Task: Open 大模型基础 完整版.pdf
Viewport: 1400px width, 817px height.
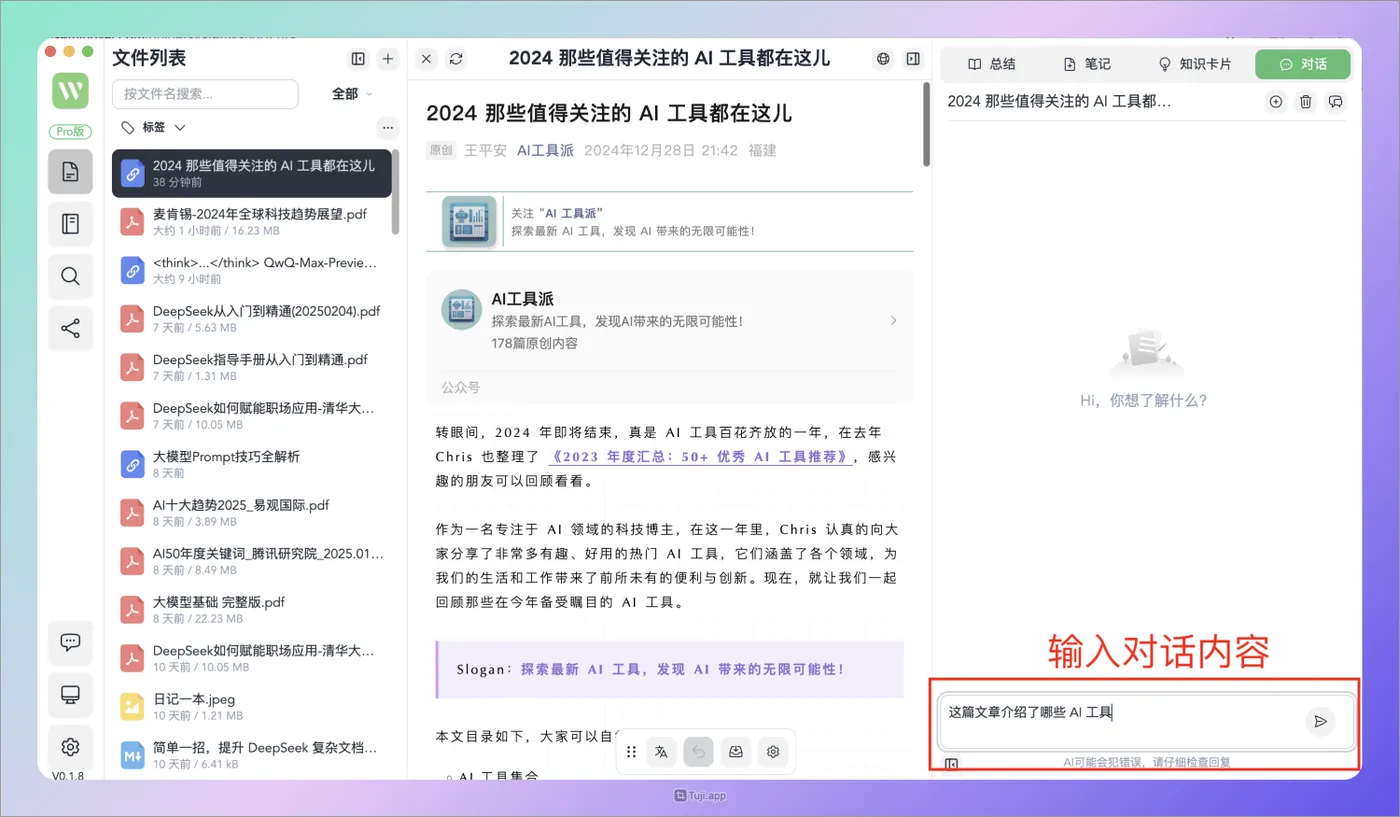Action: coord(252,609)
